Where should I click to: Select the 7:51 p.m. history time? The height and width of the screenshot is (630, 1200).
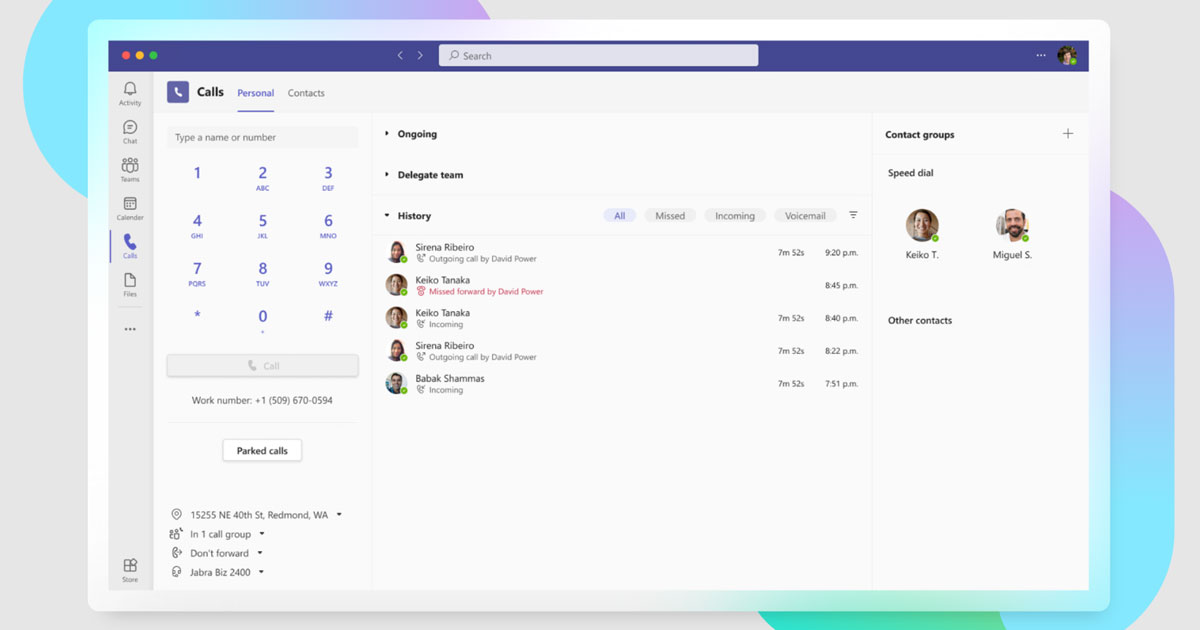841,384
